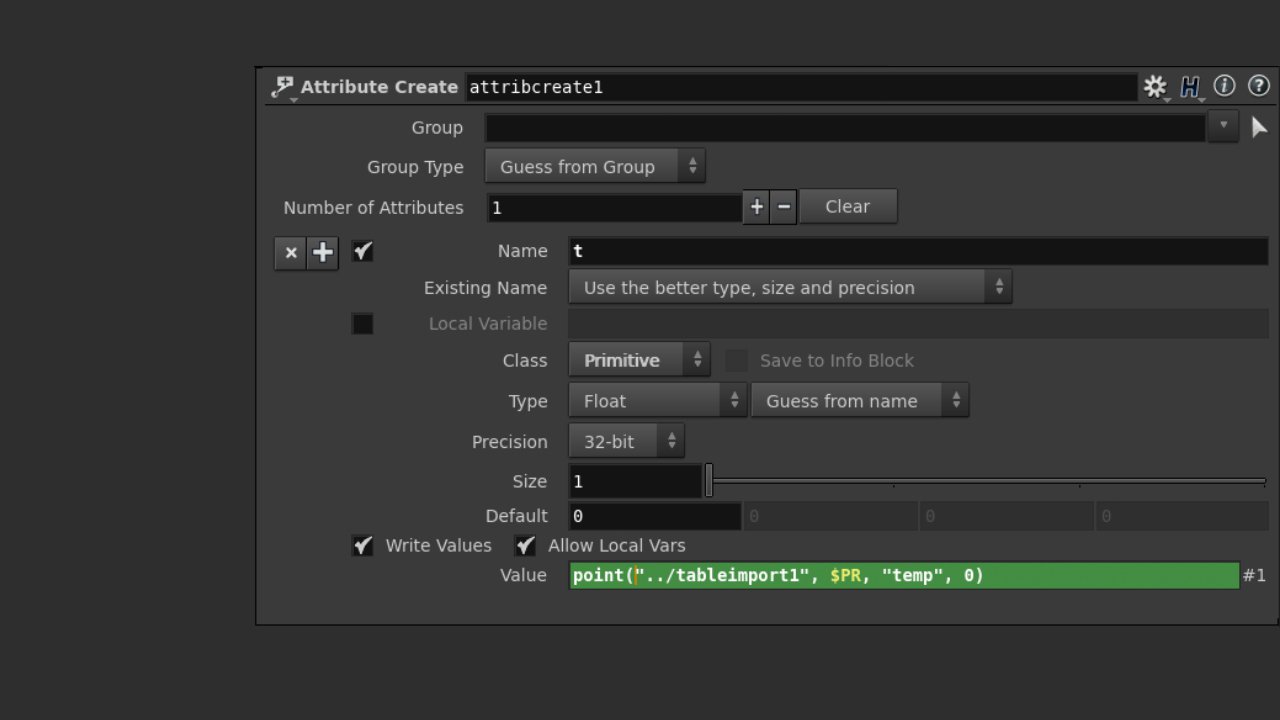Click the Value expression field

coord(904,576)
